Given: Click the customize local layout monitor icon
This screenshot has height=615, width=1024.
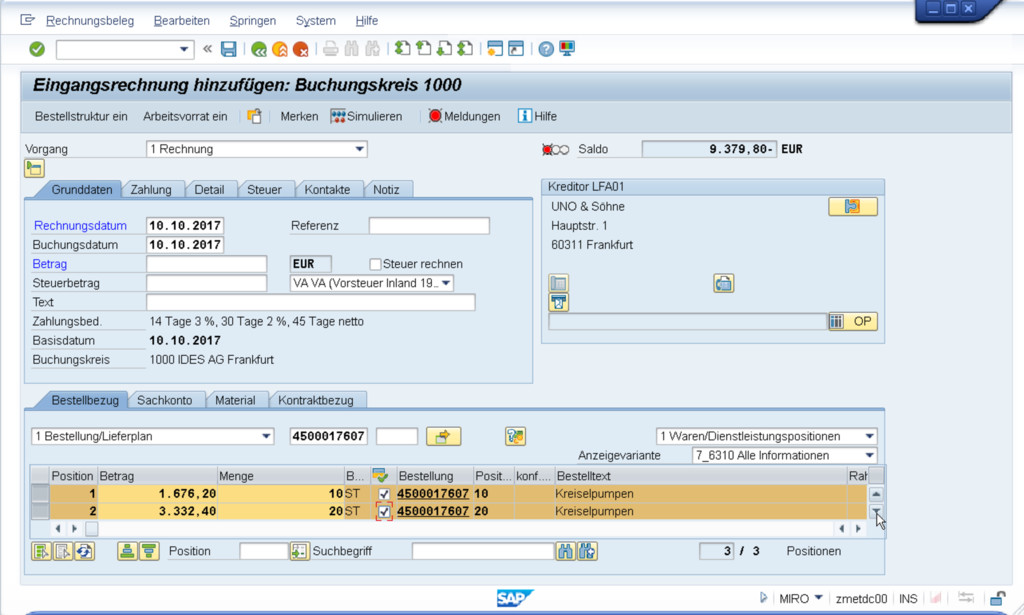Looking at the screenshot, I should pyautogui.click(x=567, y=49).
